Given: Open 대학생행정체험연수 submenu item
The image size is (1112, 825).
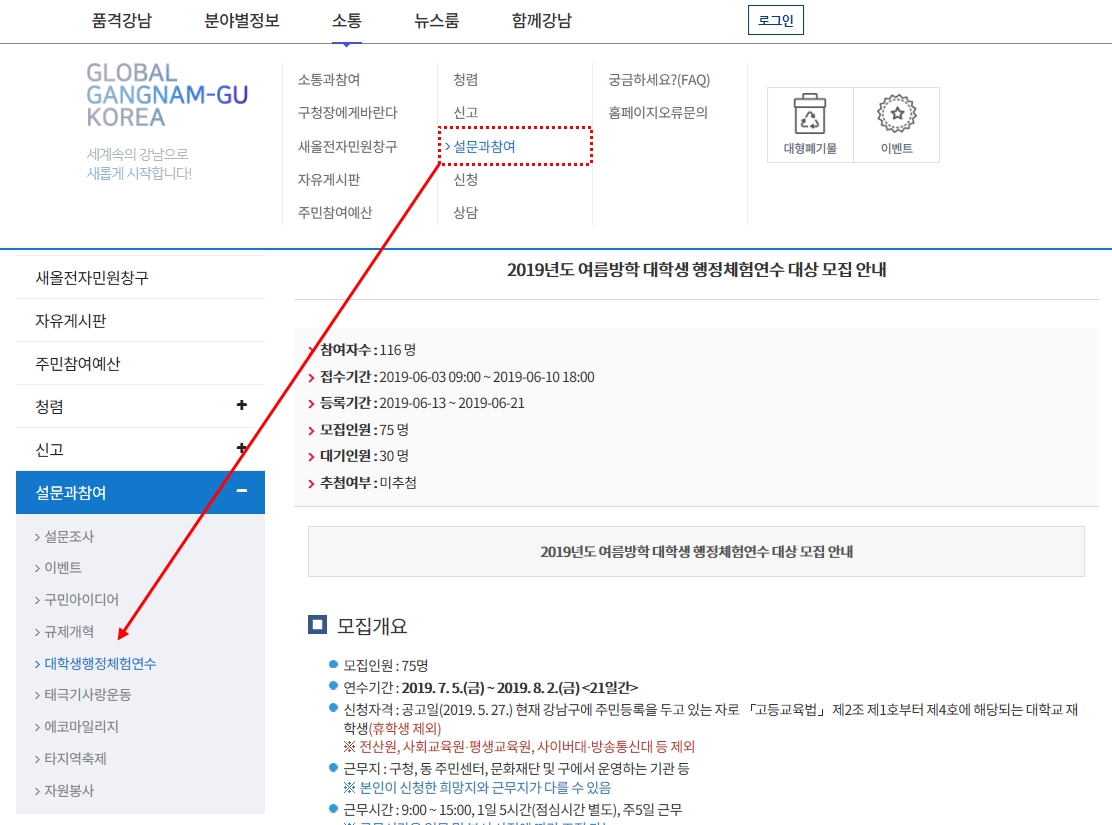Looking at the screenshot, I should click(100, 663).
